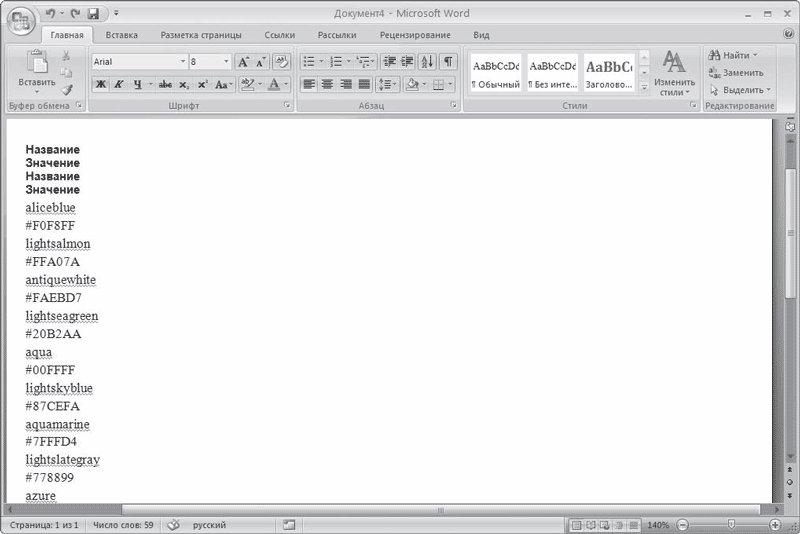Open the Arial font name dropdown

[183, 62]
